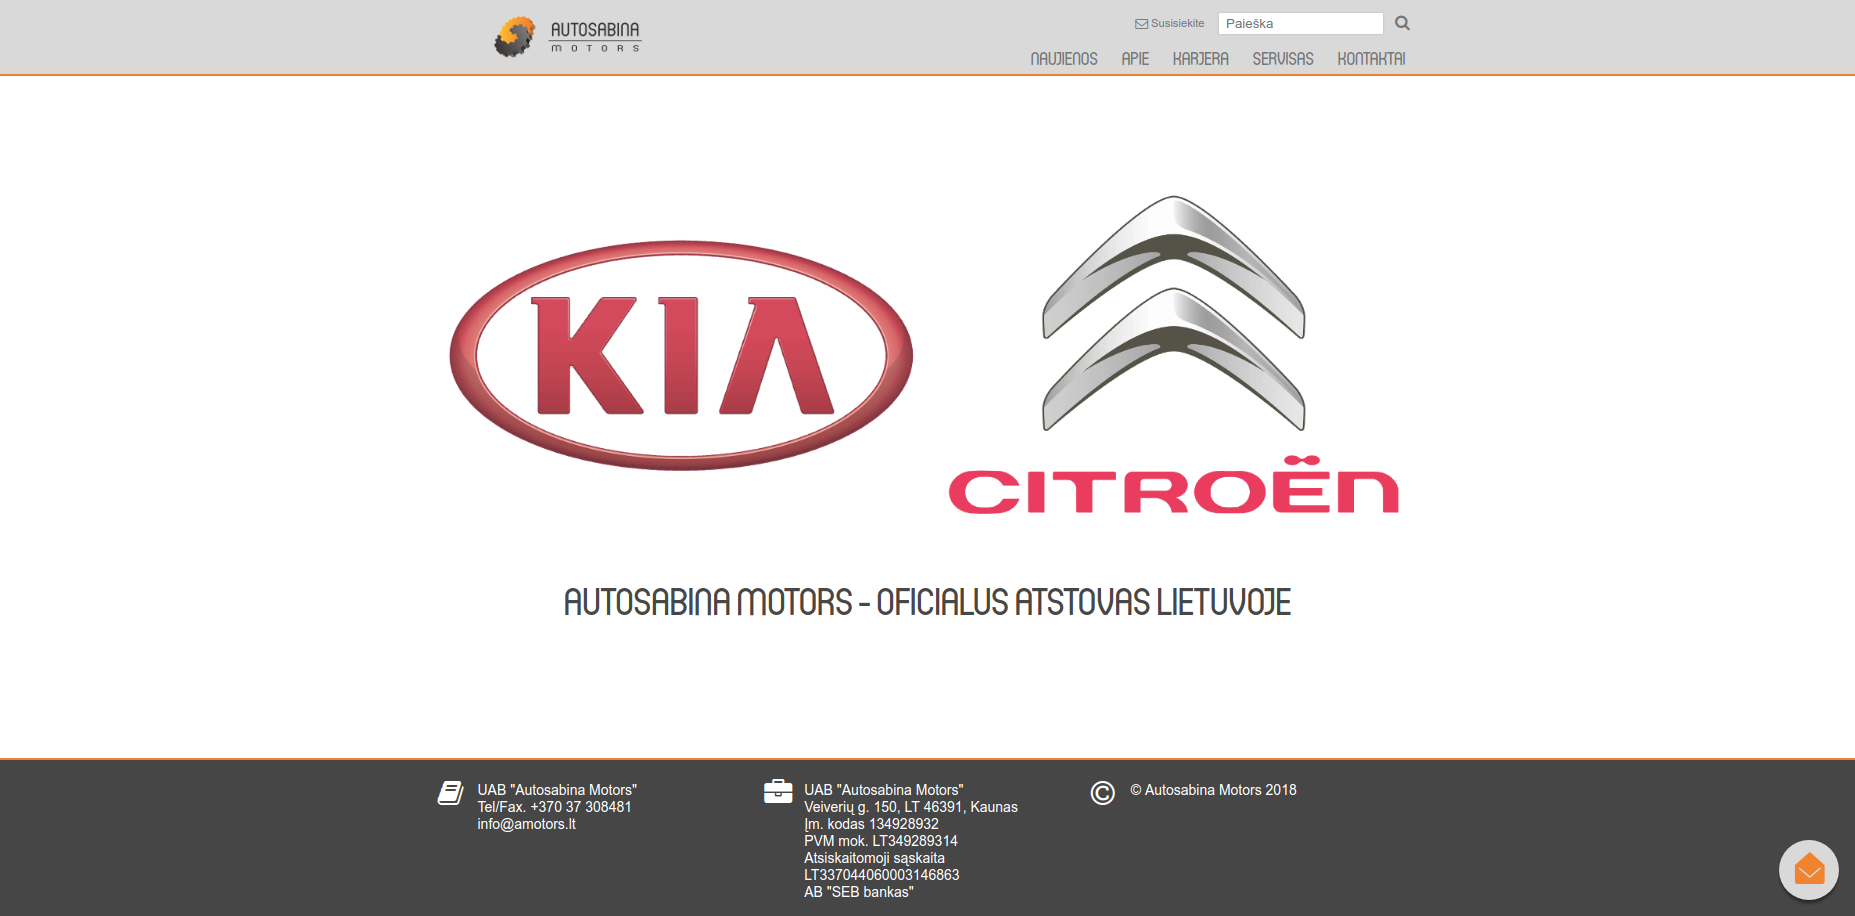1855x916 pixels.
Task: Click the AB "SEB bankas" text
Action: [x=858, y=892]
